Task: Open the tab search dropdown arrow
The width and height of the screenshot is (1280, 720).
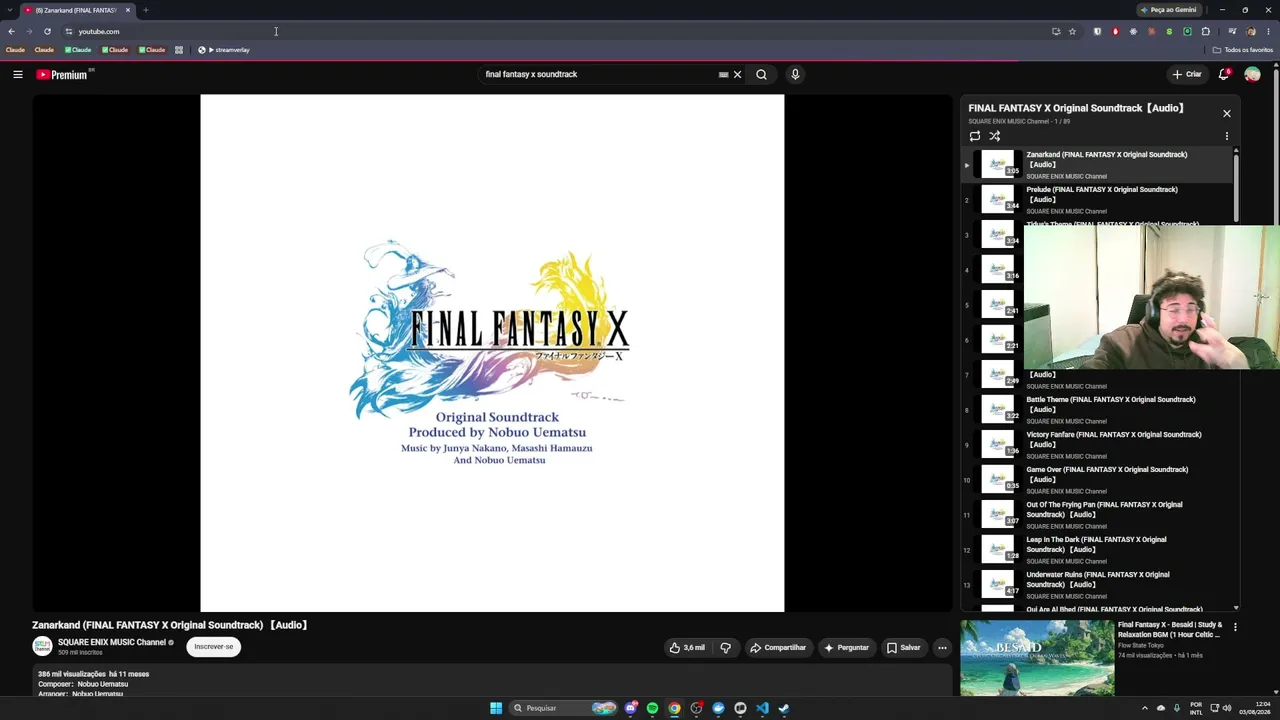Action: point(9,10)
